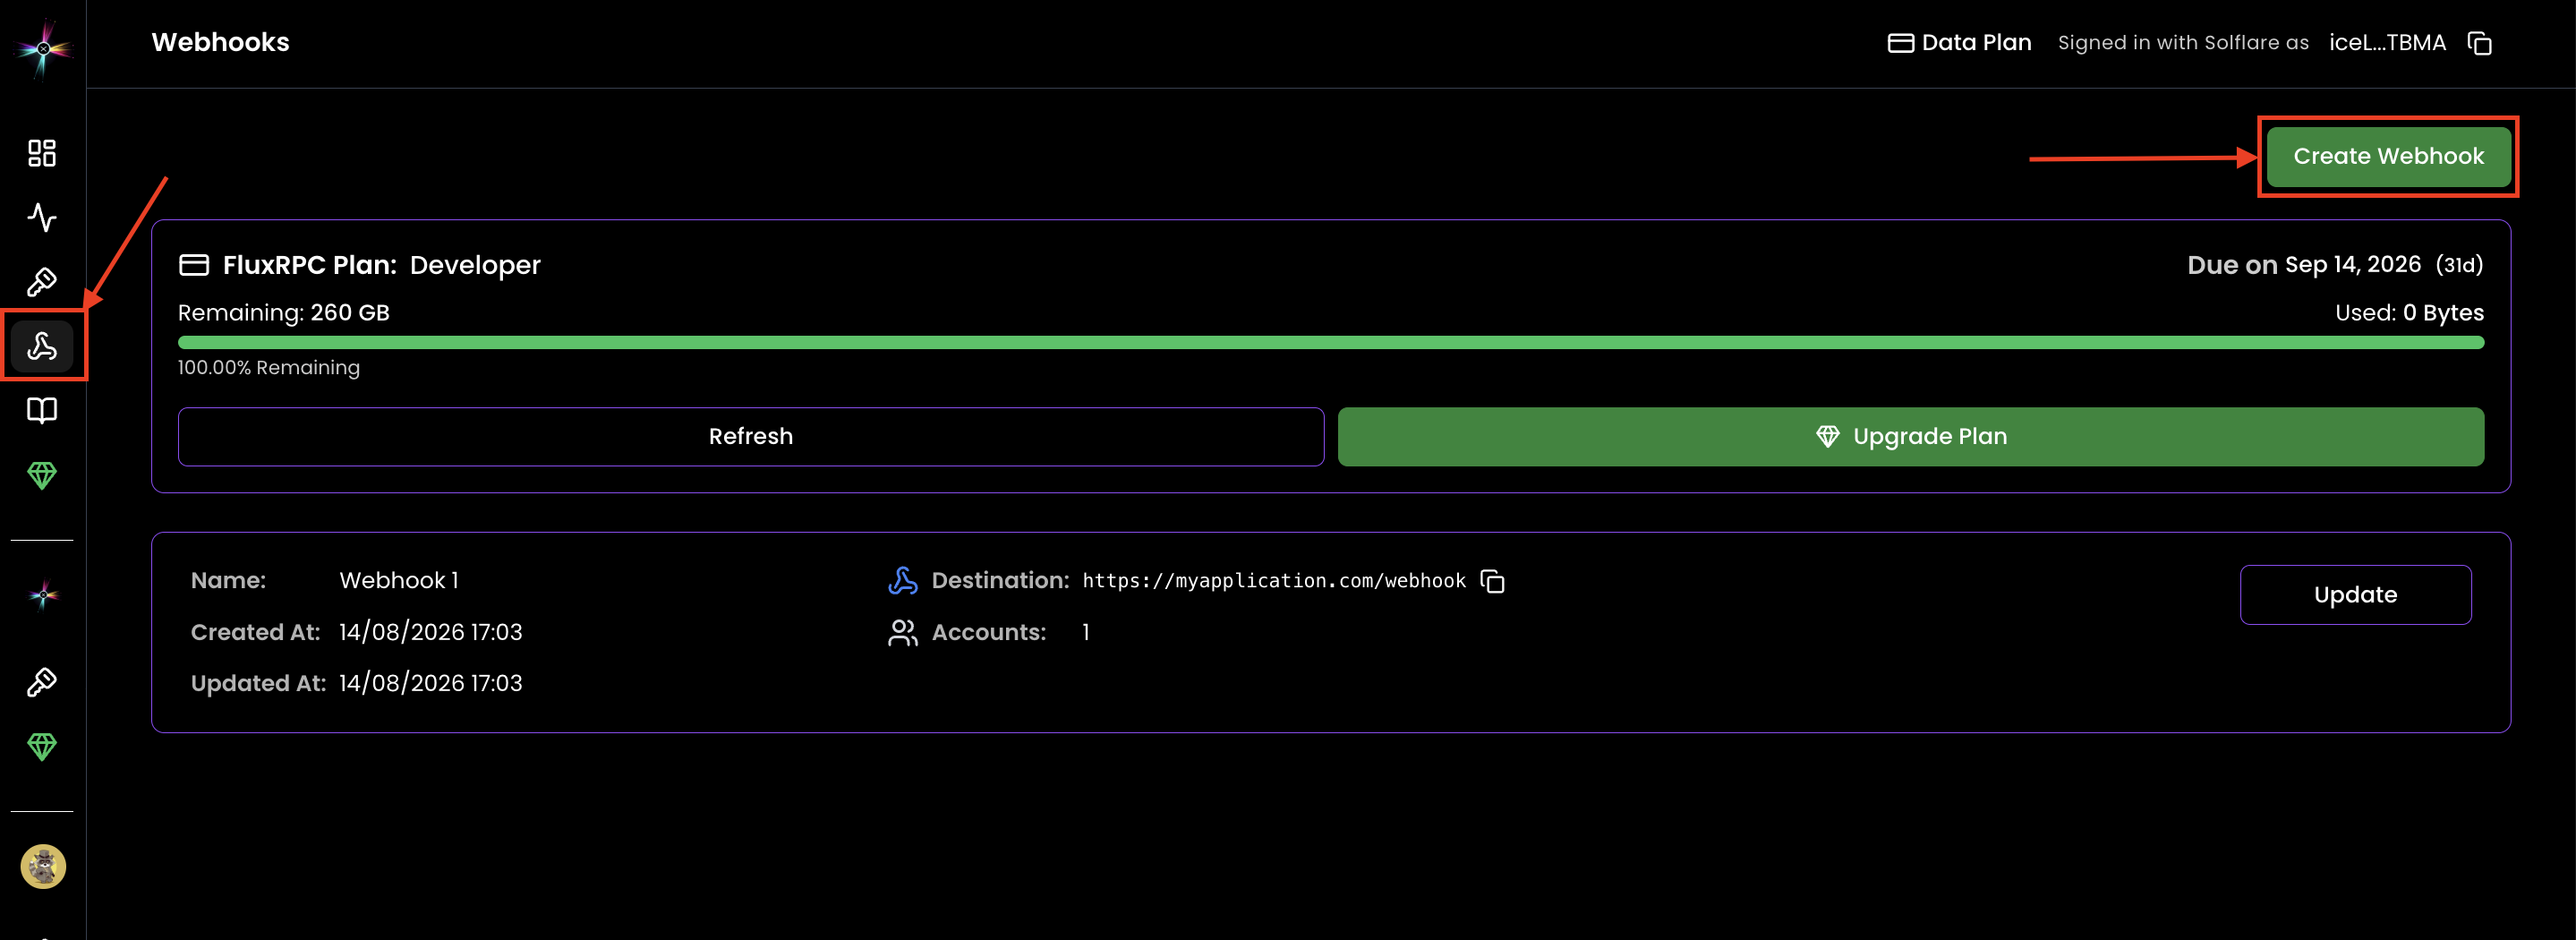Click the small starburst logo below the sidebar divider
This screenshot has height=940, width=2576.
click(x=43, y=595)
